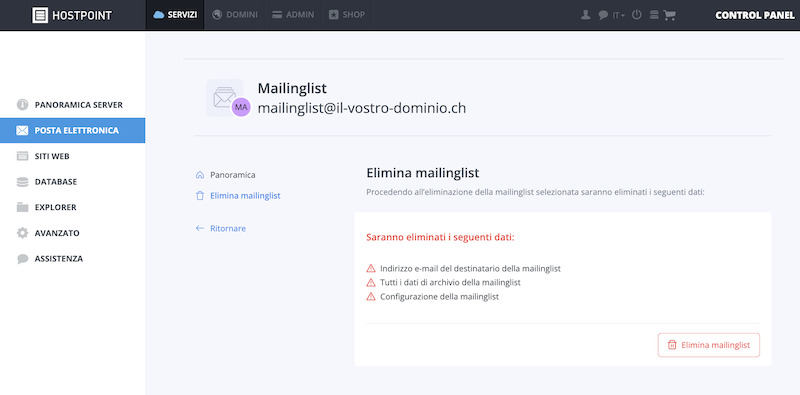The height and width of the screenshot is (395, 800).
Task: Click the mailinglist envelope icon
Action: coord(224,97)
